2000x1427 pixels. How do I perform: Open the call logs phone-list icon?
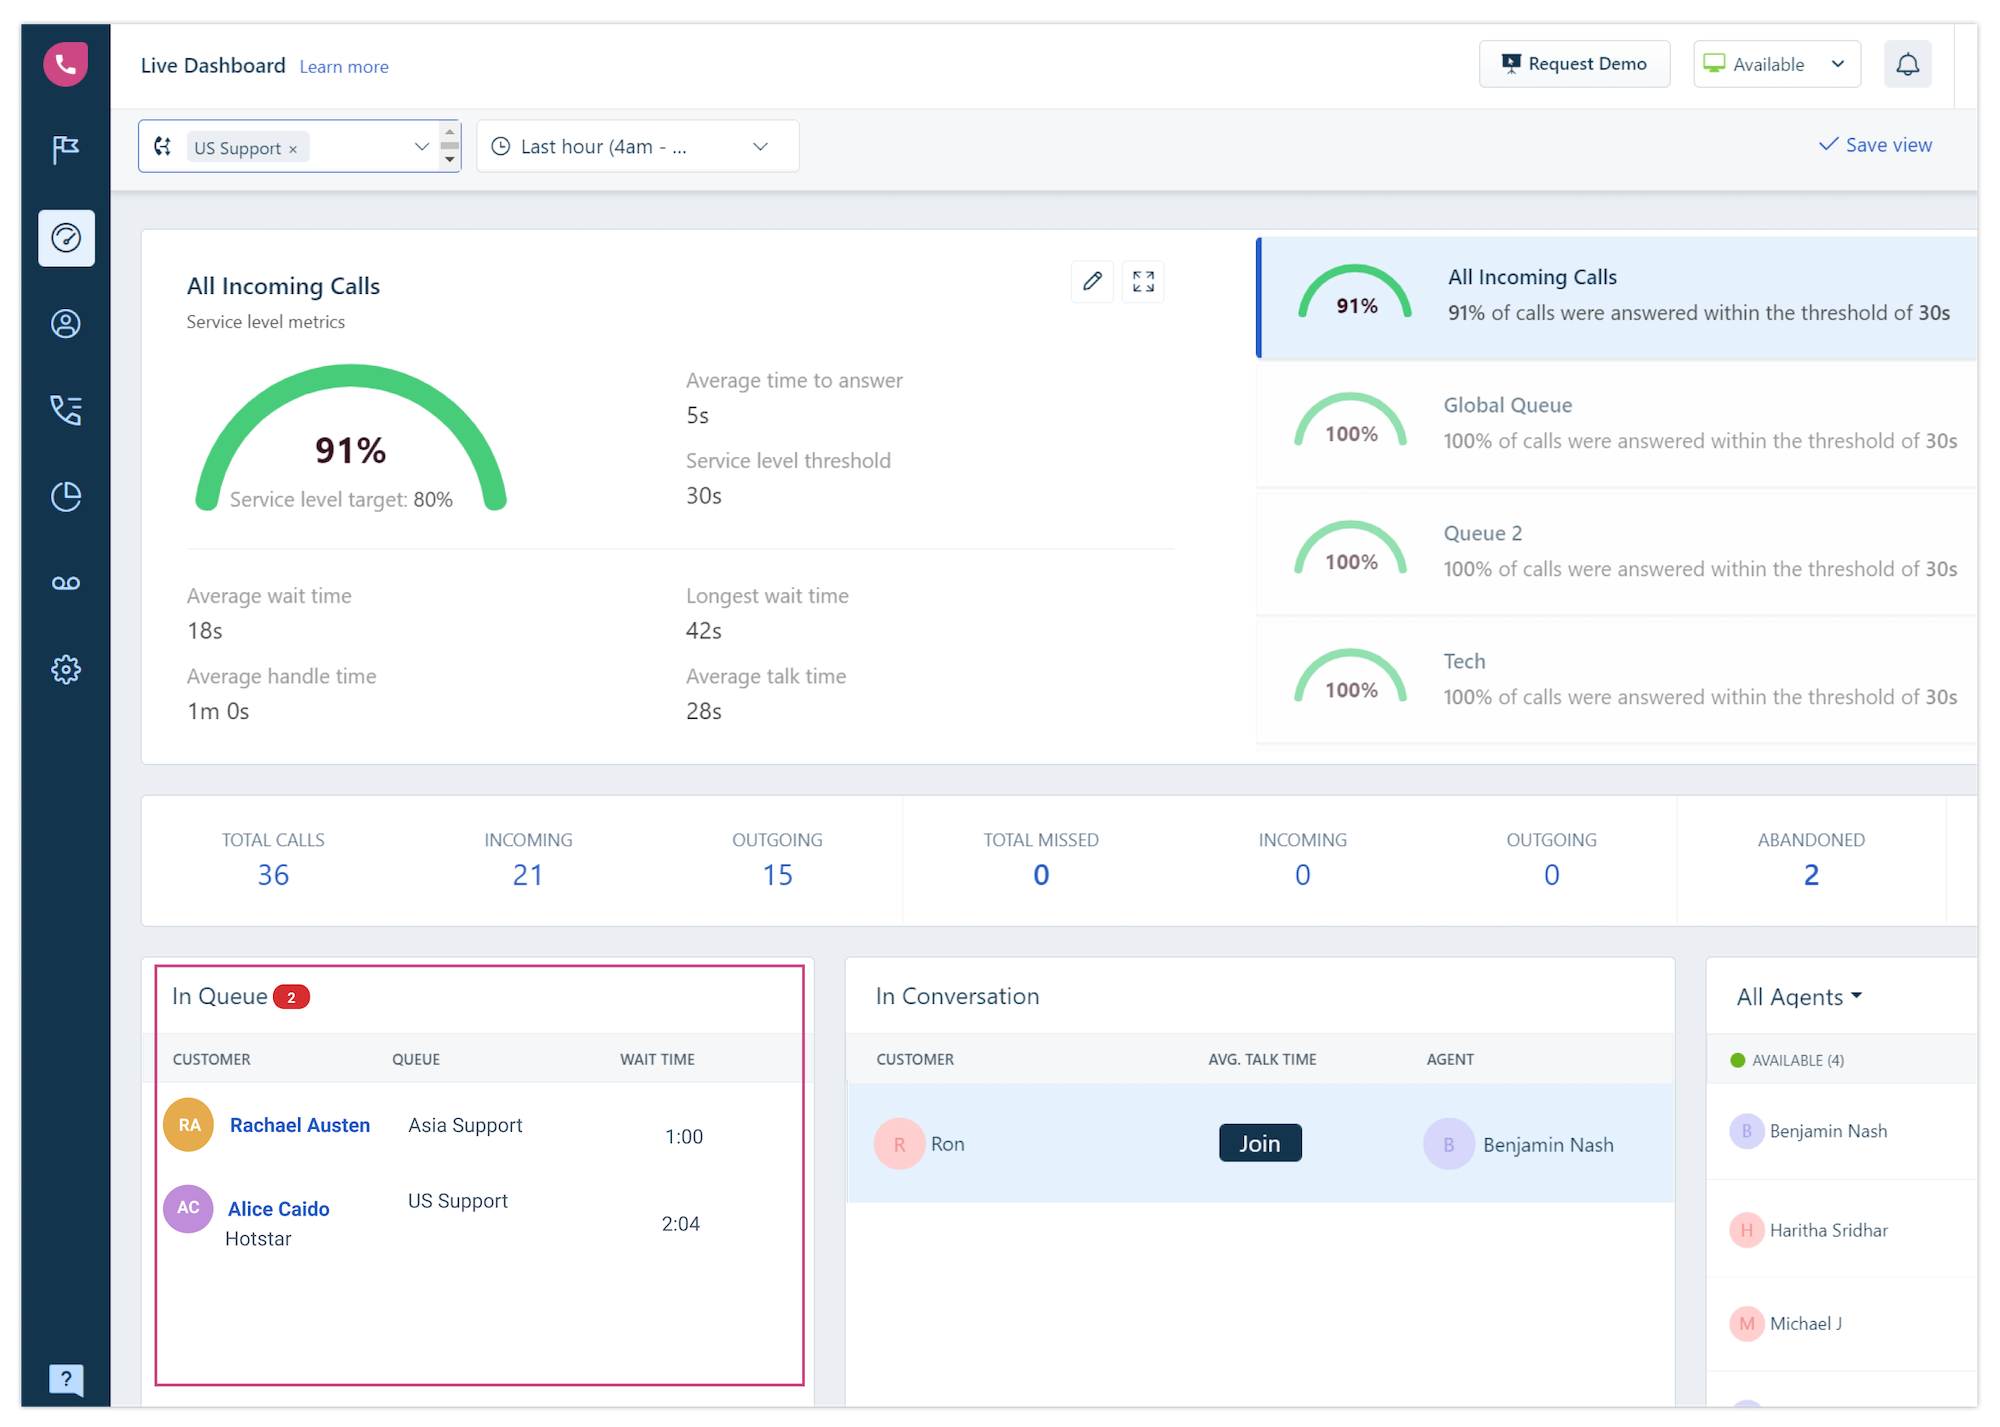tap(66, 410)
